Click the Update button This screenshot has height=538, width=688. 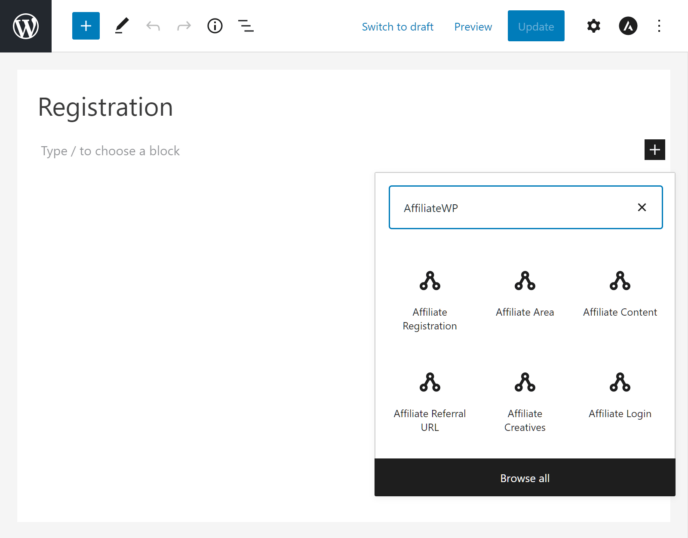[536, 26]
